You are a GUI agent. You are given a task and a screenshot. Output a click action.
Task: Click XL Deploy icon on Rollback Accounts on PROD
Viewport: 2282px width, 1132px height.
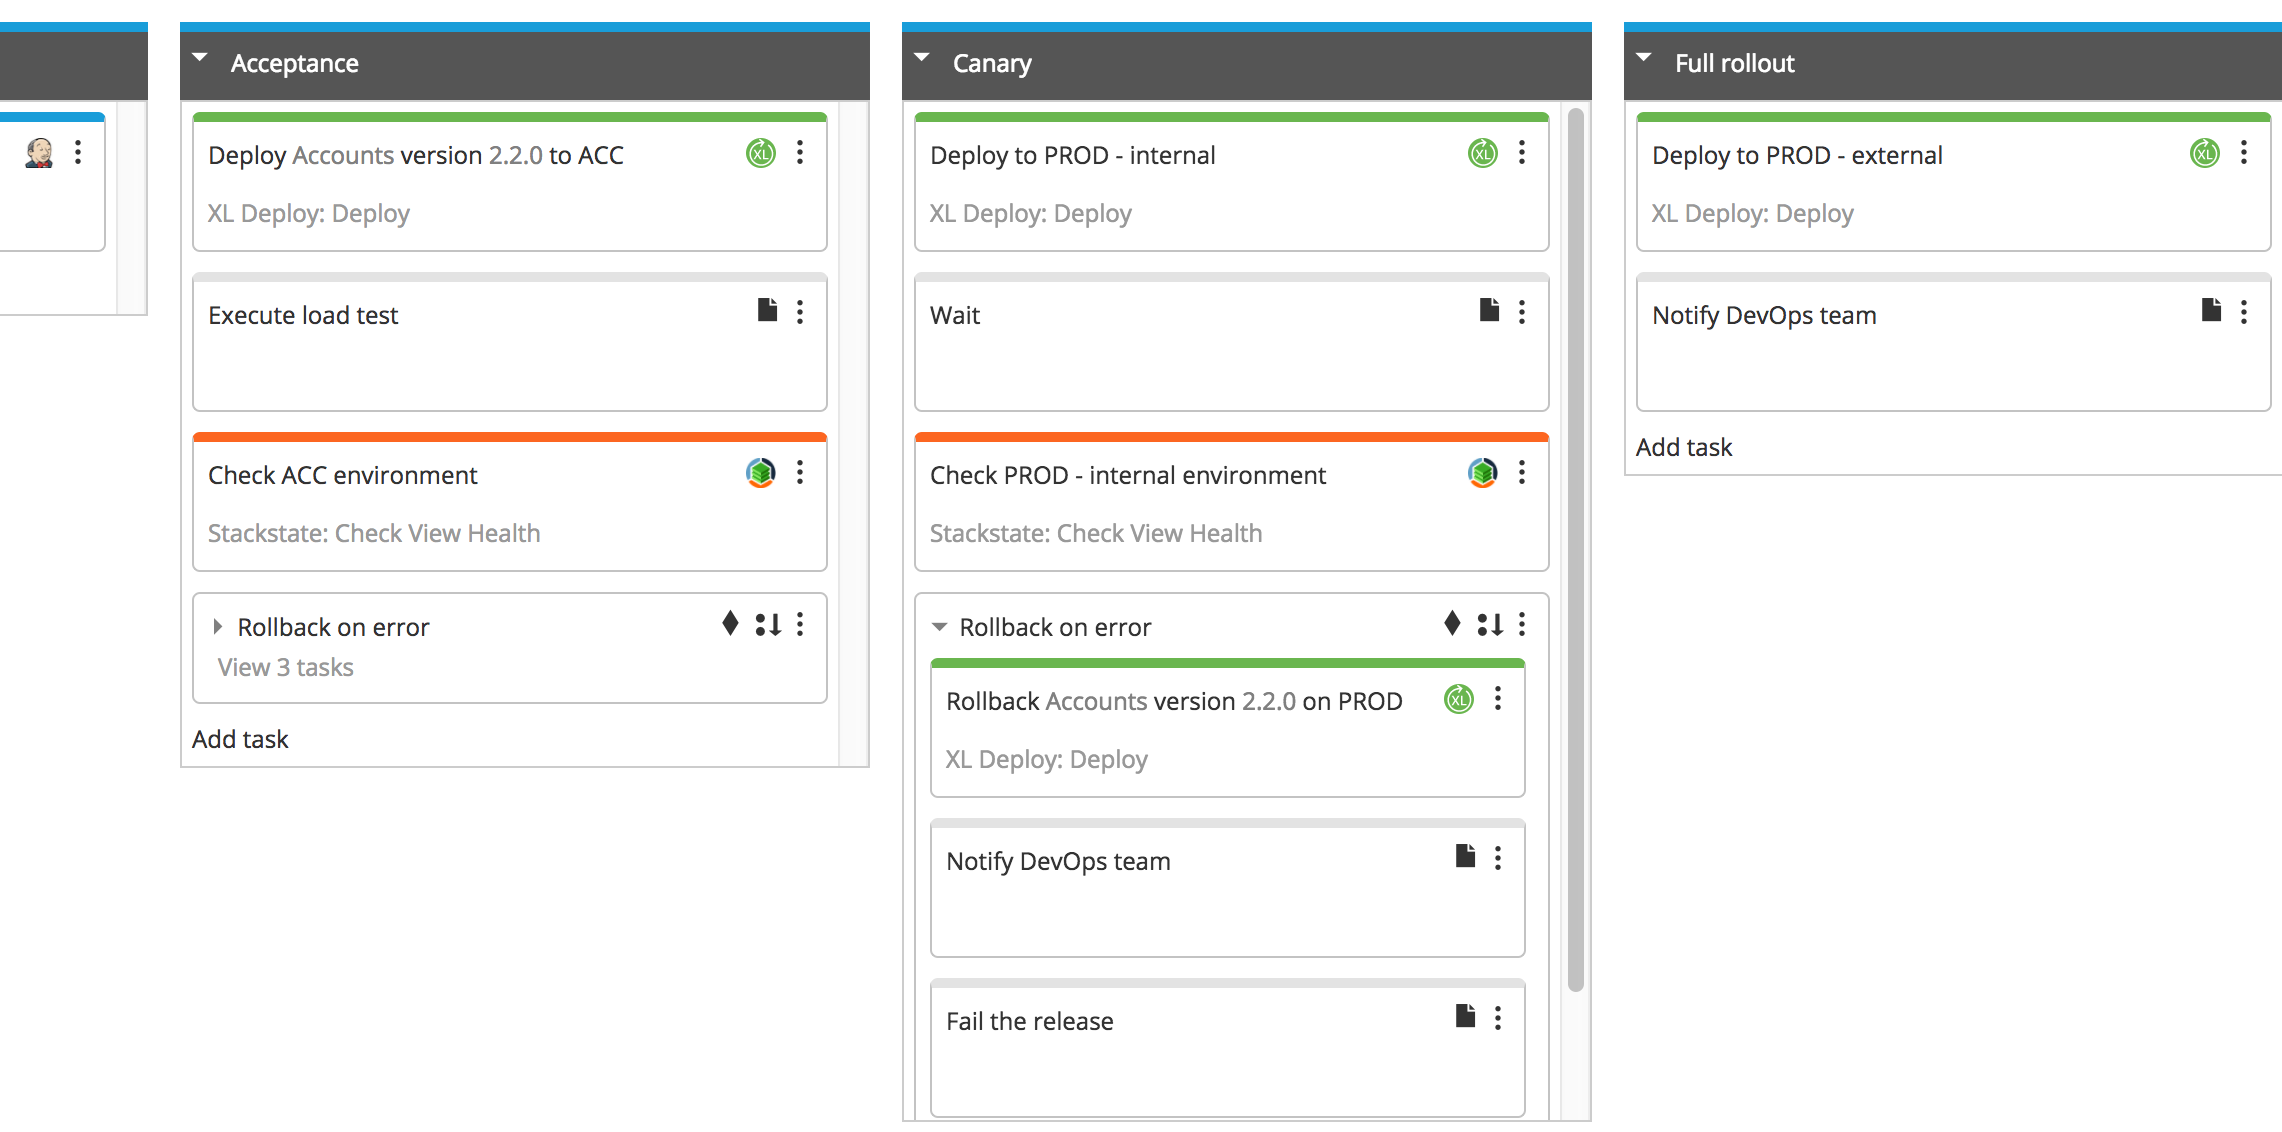click(x=1459, y=699)
